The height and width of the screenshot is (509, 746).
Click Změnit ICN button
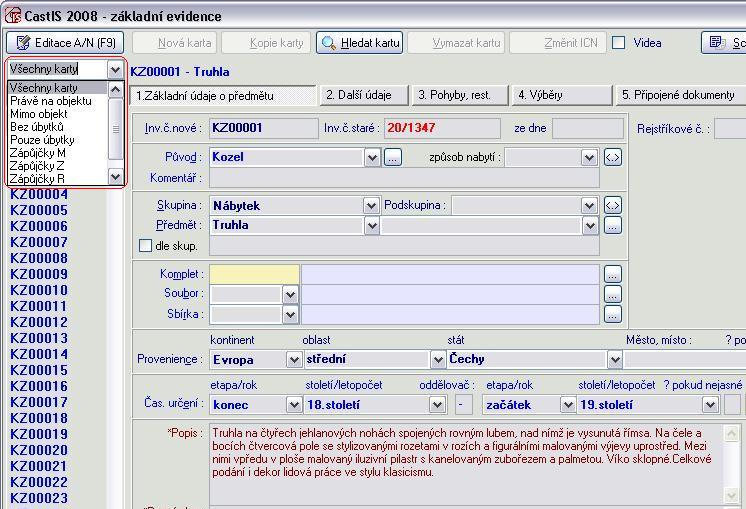coord(558,43)
